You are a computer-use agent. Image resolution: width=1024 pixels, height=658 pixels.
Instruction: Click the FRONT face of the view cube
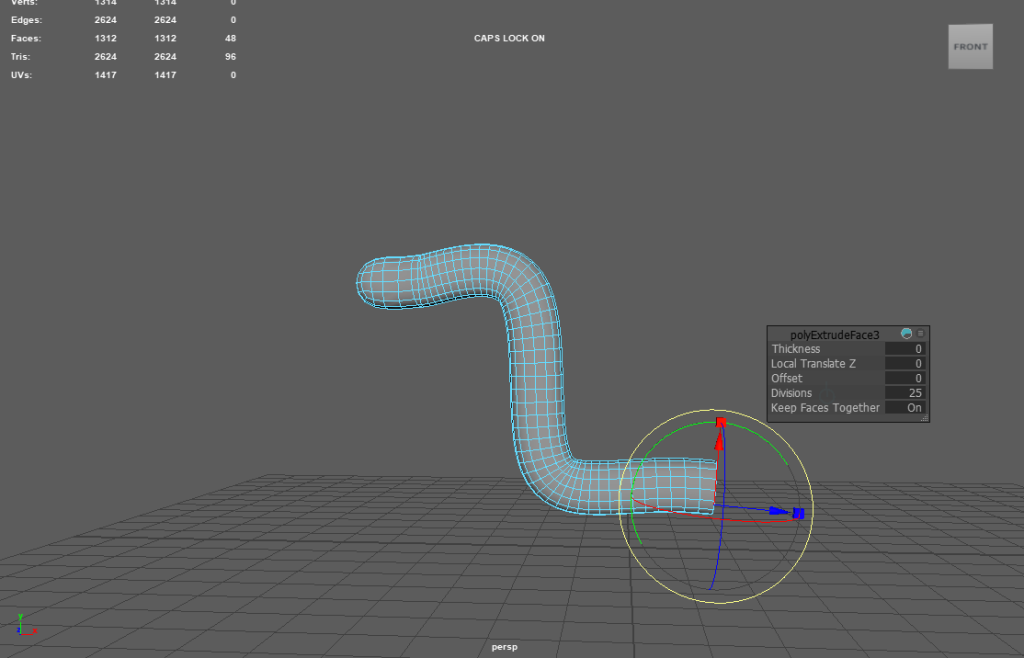click(970, 47)
